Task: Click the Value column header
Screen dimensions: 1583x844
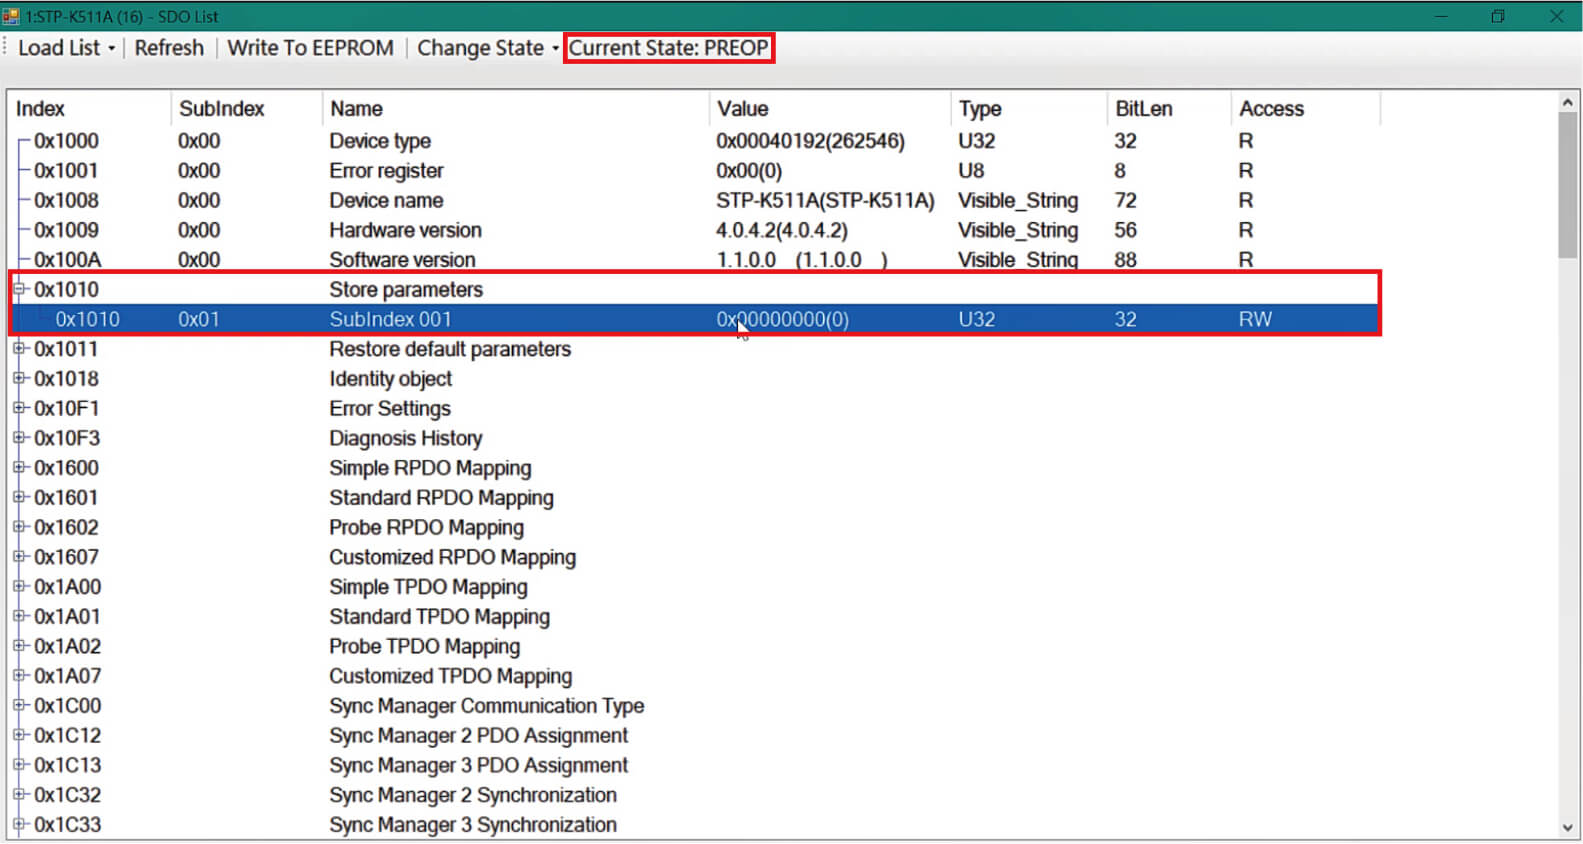Action: [742, 109]
